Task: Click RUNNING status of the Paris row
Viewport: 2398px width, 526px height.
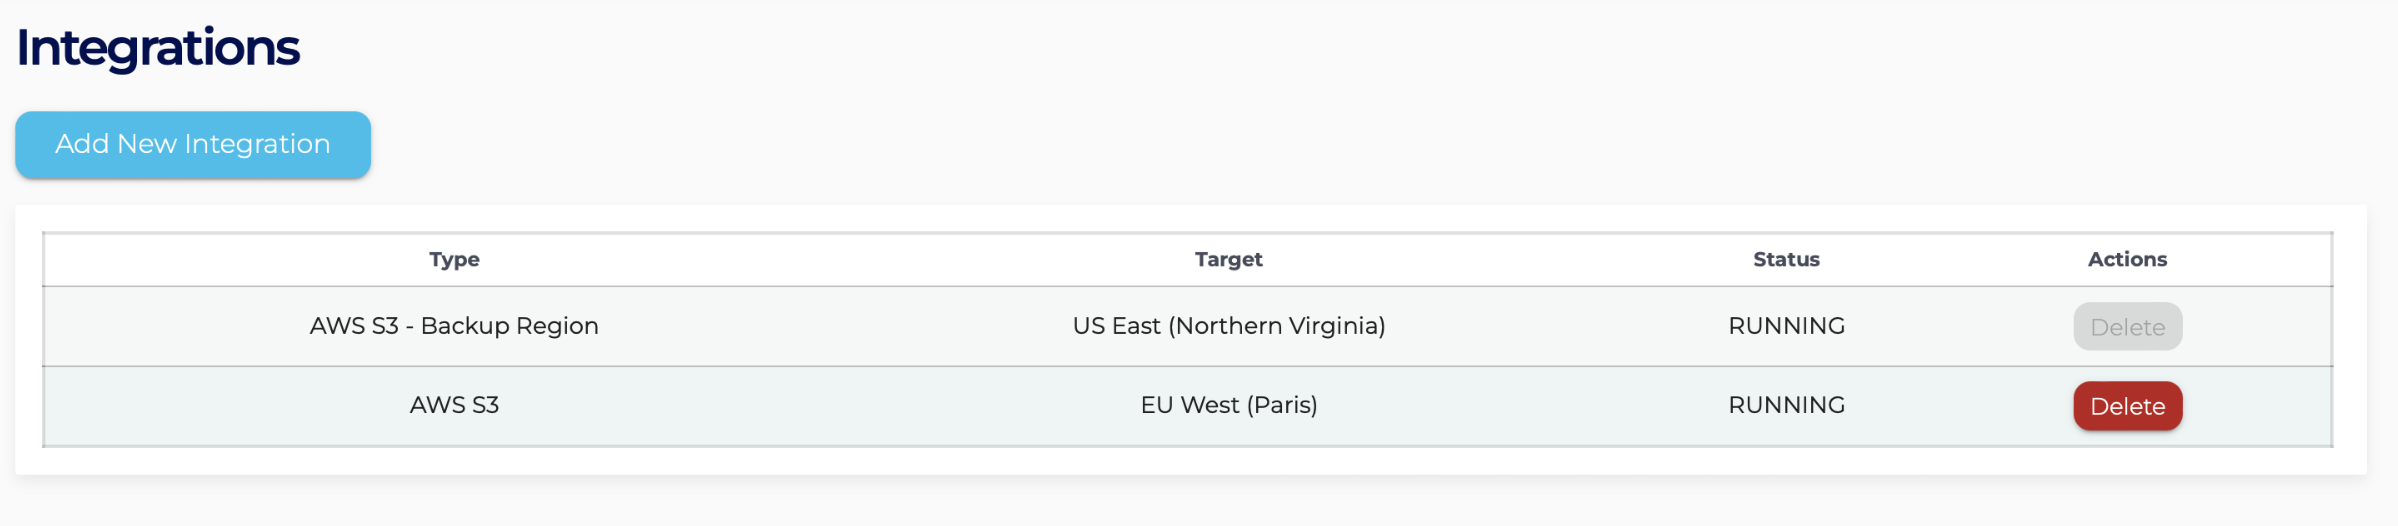Action: [x=1786, y=405]
